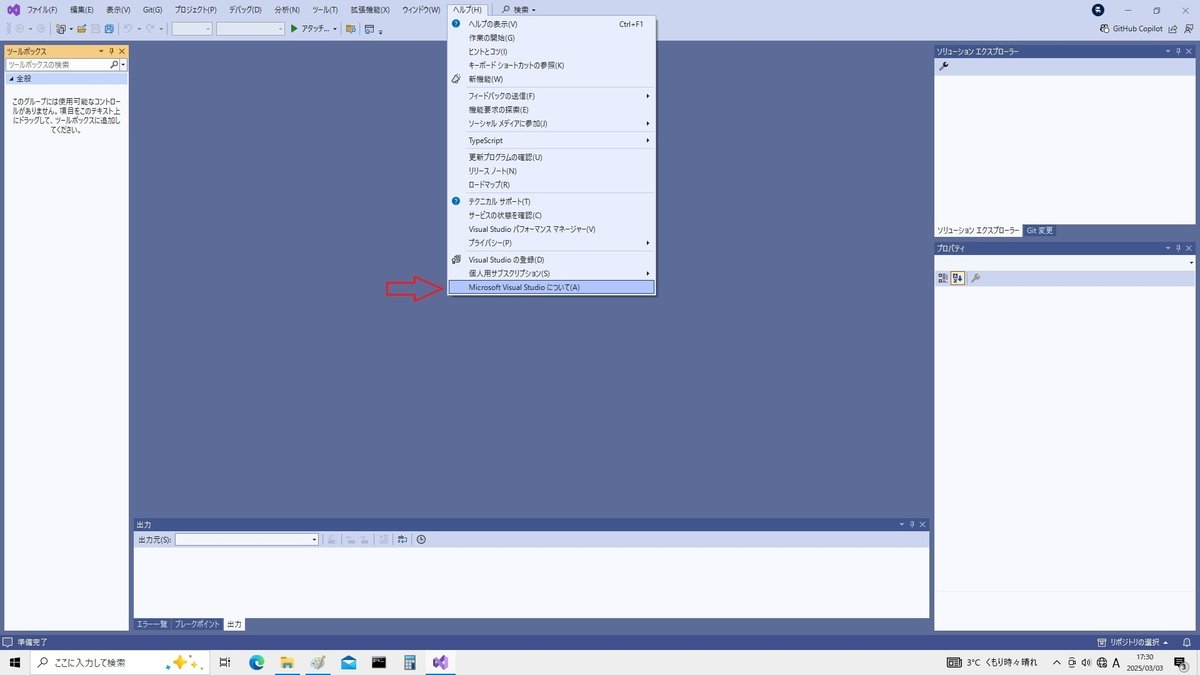1200x675 pixels.
Task: Switch to the Git 変更 tab
Action: [1040, 231]
